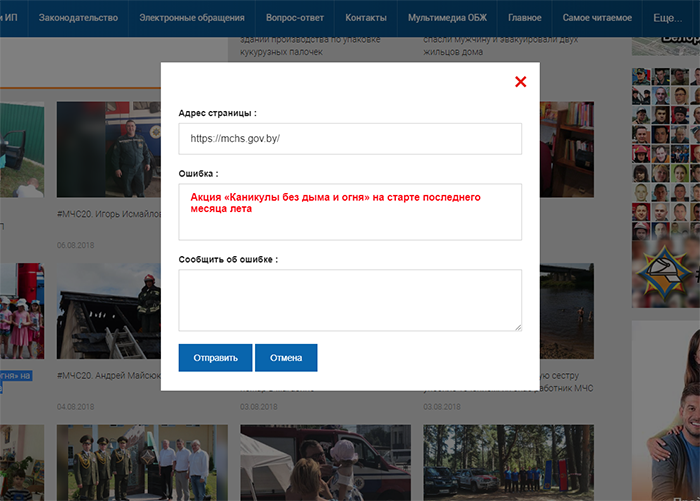
Task: Open the children in pink dresses photo
Action: [x=22, y=311]
